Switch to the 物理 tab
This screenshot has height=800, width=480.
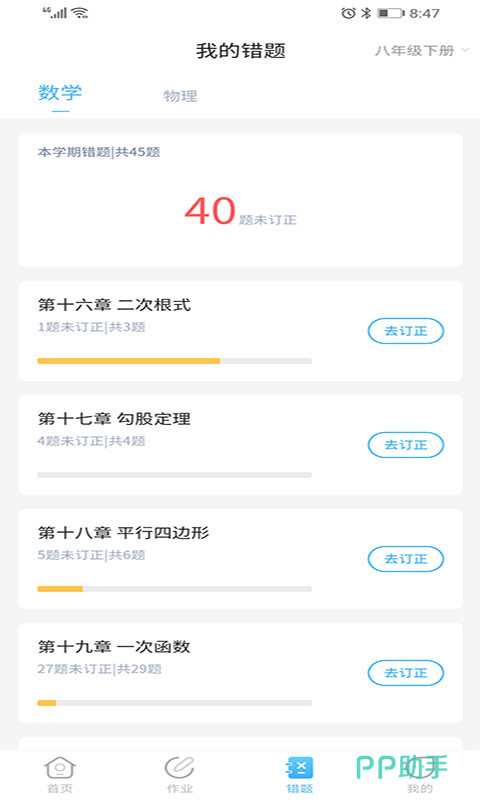pos(180,96)
